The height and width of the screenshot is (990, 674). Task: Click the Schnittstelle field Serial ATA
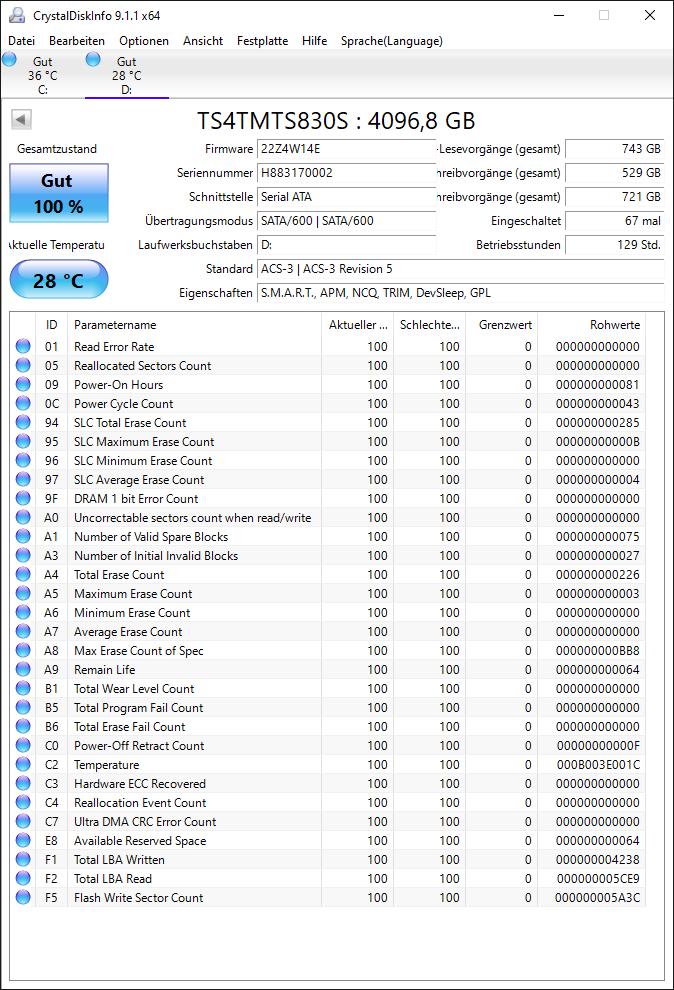coord(346,197)
